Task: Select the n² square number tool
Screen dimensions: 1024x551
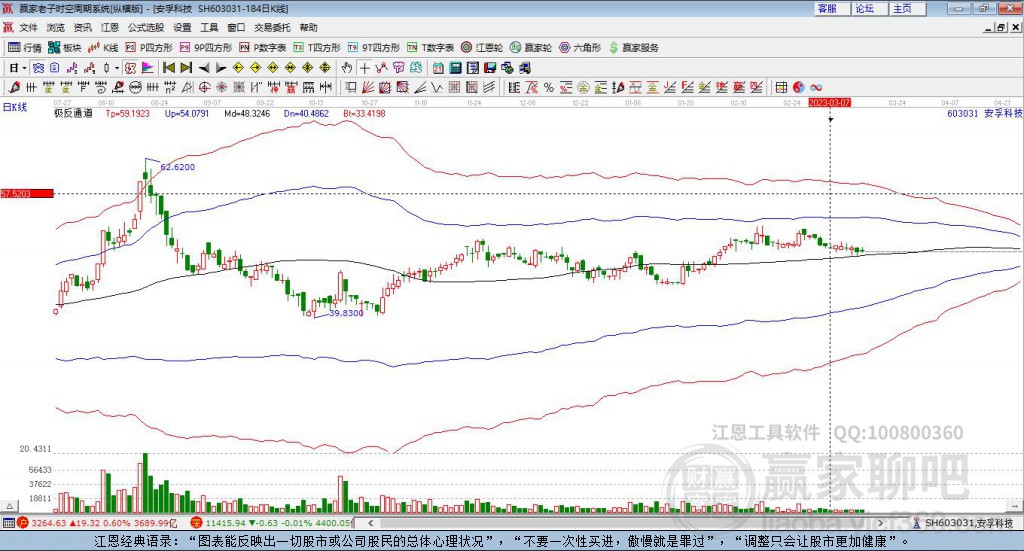Action: click(170, 87)
